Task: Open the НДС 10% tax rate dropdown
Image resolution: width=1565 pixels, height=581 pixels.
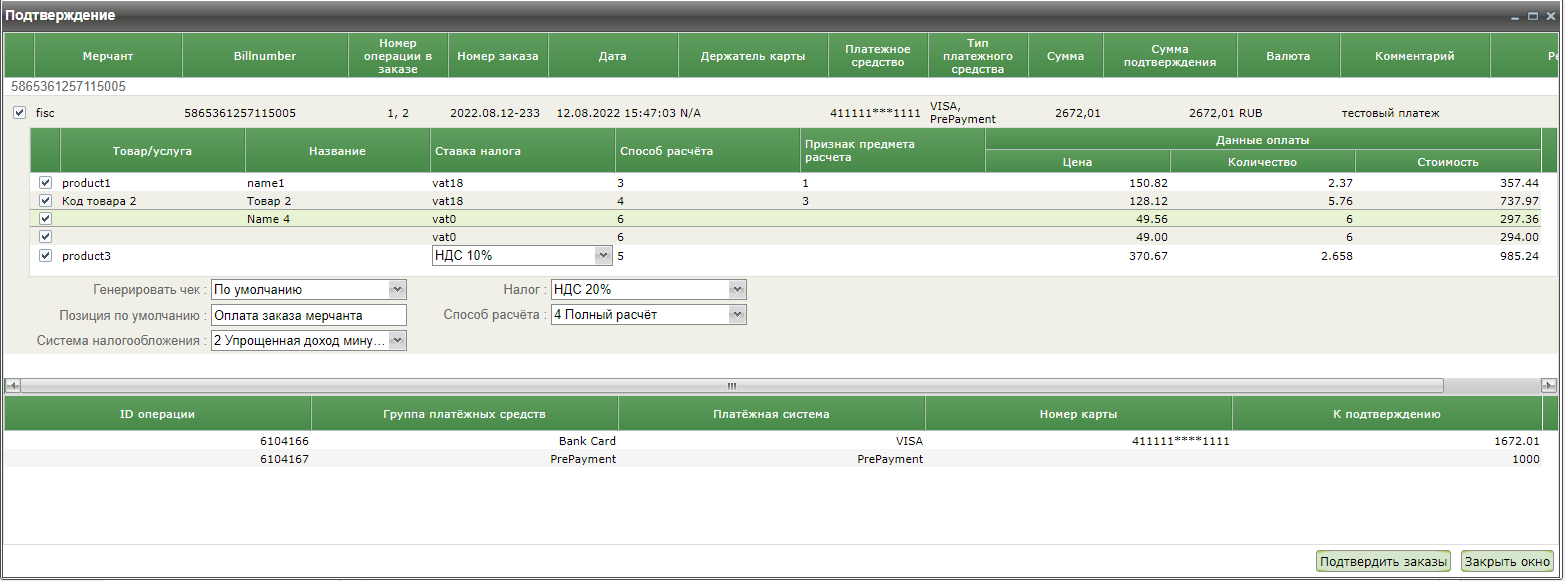Action: coord(602,256)
